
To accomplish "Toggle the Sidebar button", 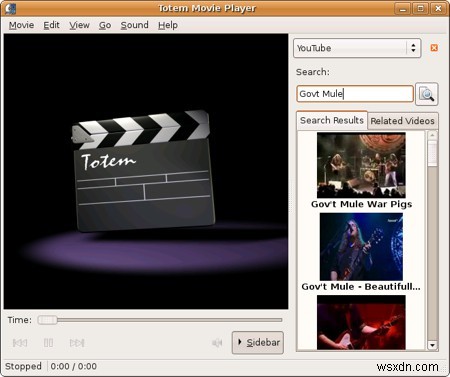I will [x=258, y=342].
